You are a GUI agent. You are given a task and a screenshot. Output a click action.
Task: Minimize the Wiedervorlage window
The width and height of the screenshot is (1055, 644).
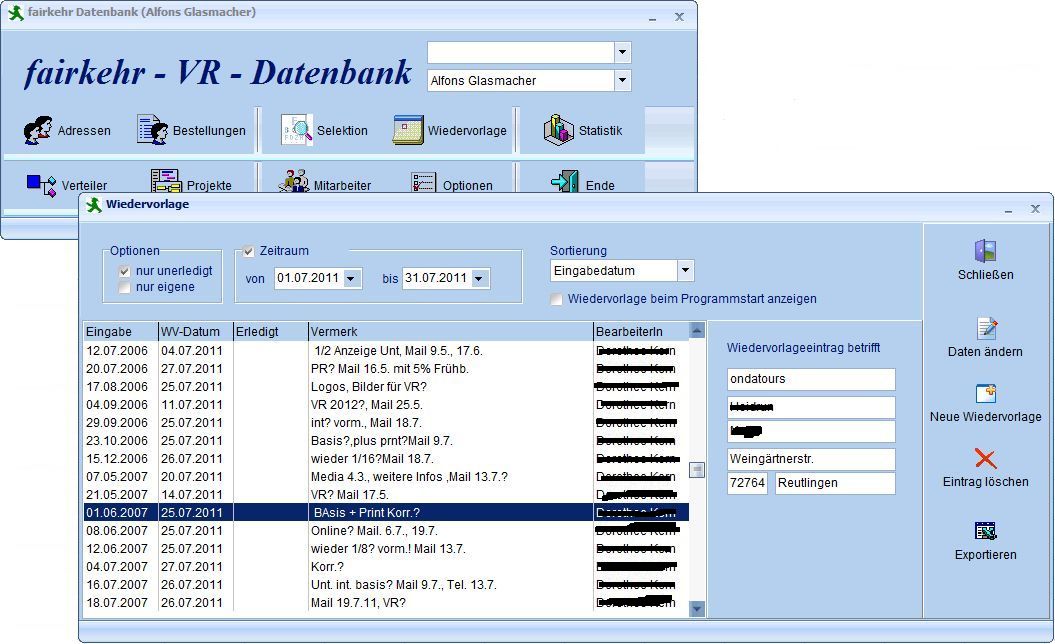1008,210
